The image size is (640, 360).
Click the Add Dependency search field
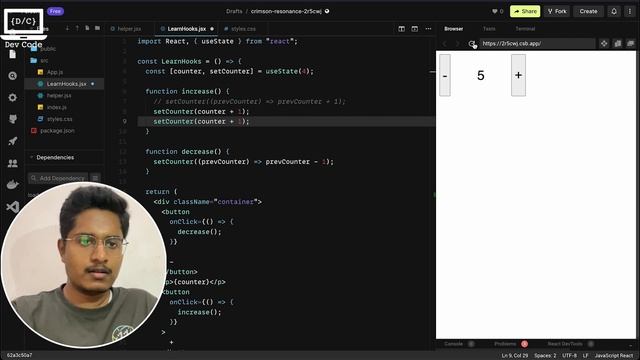point(58,178)
